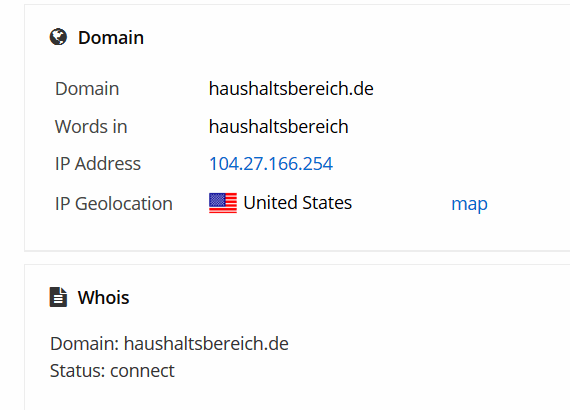Click the Whois section heading

[104, 297]
